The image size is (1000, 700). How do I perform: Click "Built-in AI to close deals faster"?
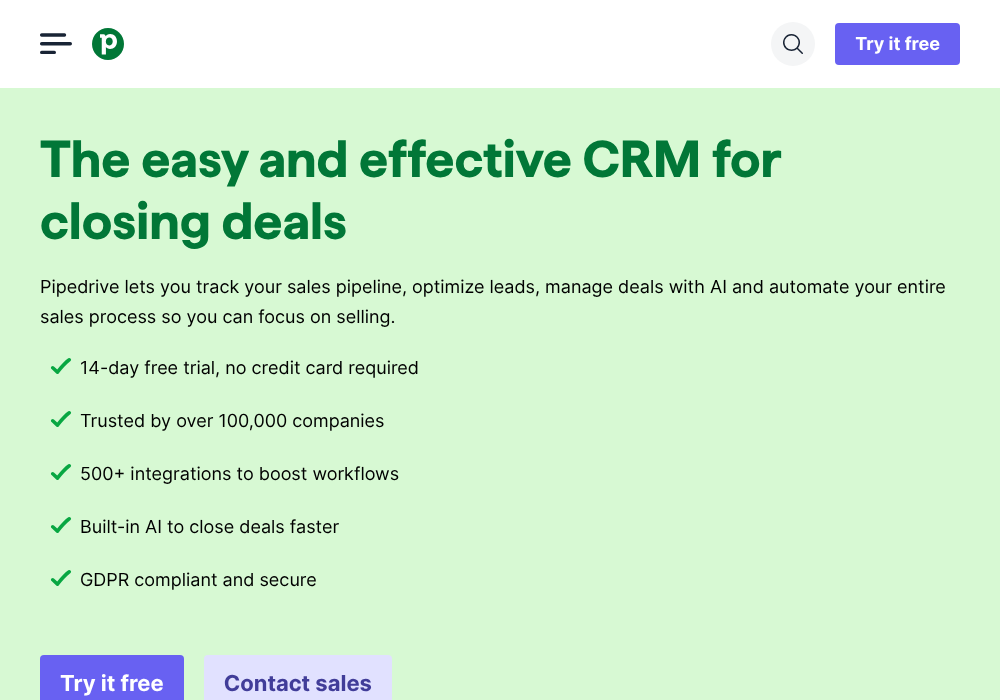[209, 526]
